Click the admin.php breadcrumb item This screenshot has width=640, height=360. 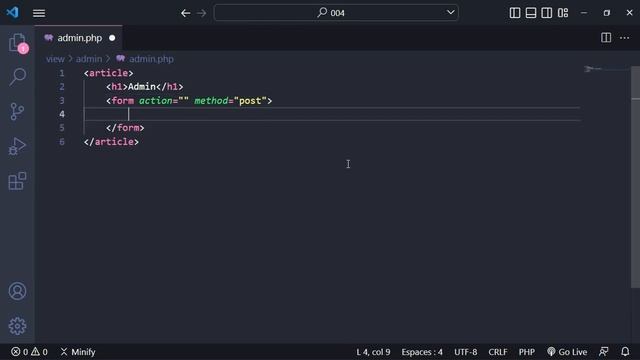[x=151, y=59]
